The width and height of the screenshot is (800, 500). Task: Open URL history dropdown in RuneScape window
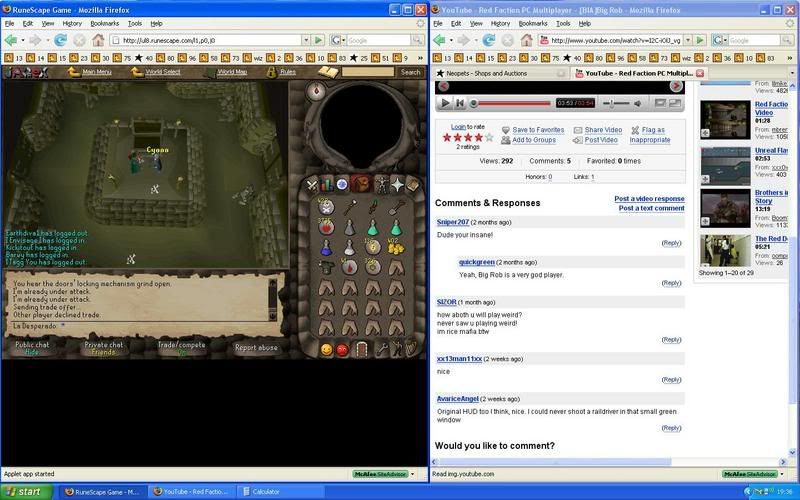[306, 40]
